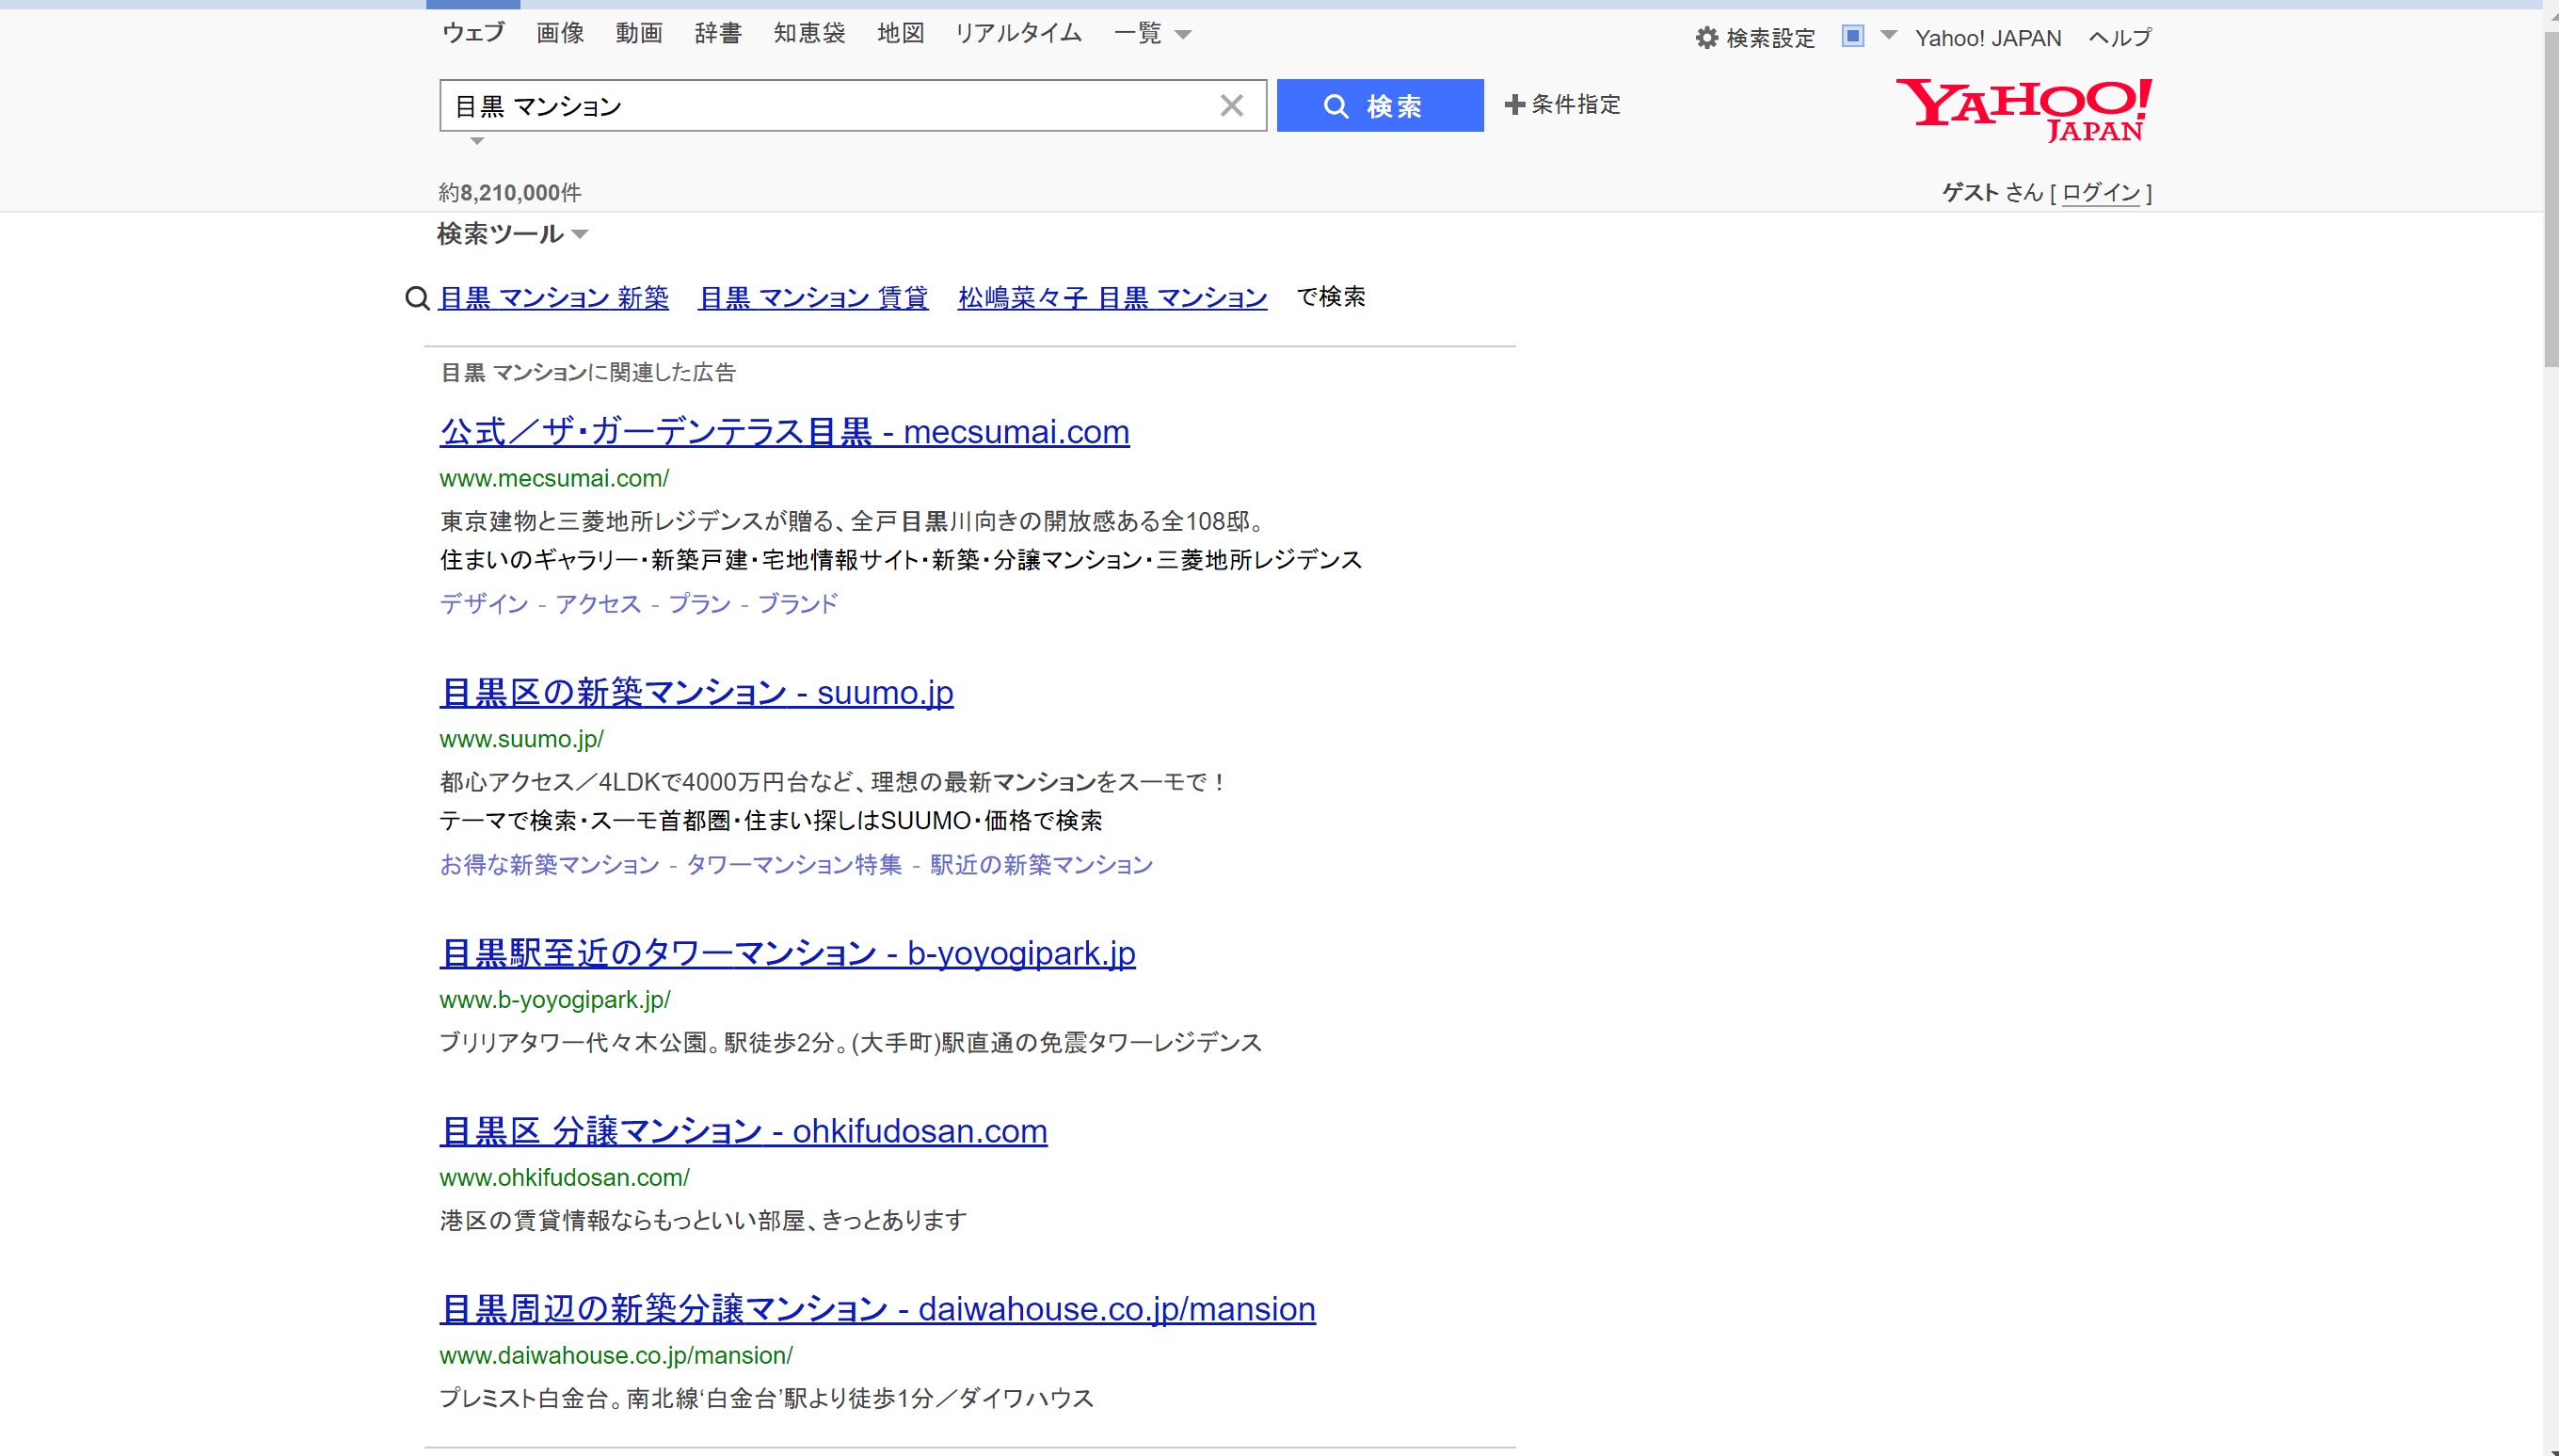Click the blue 検索 search button
Screen dimensions: 2559x1456
pyautogui.click(x=1379, y=105)
